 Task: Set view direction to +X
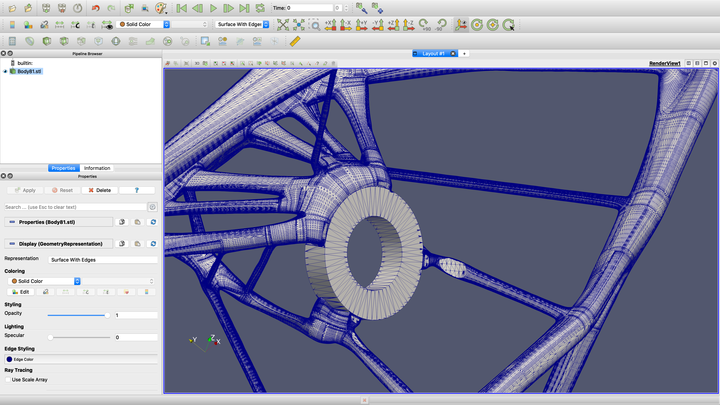[x=331, y=24]
